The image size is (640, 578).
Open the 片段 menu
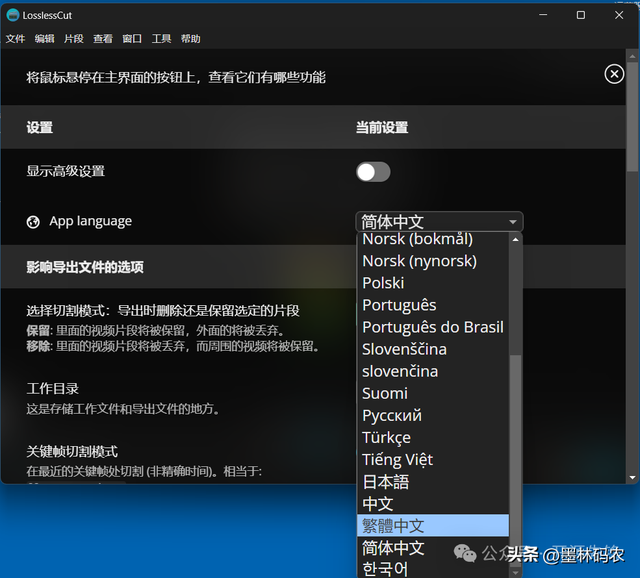(x=74, y=39)
